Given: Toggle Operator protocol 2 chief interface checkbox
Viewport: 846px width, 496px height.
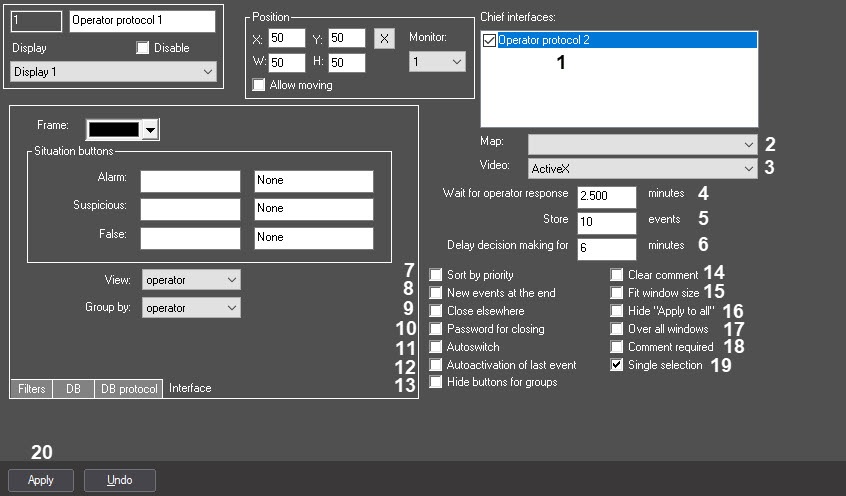Looking at the screenshot, I should tap(489, 40).
